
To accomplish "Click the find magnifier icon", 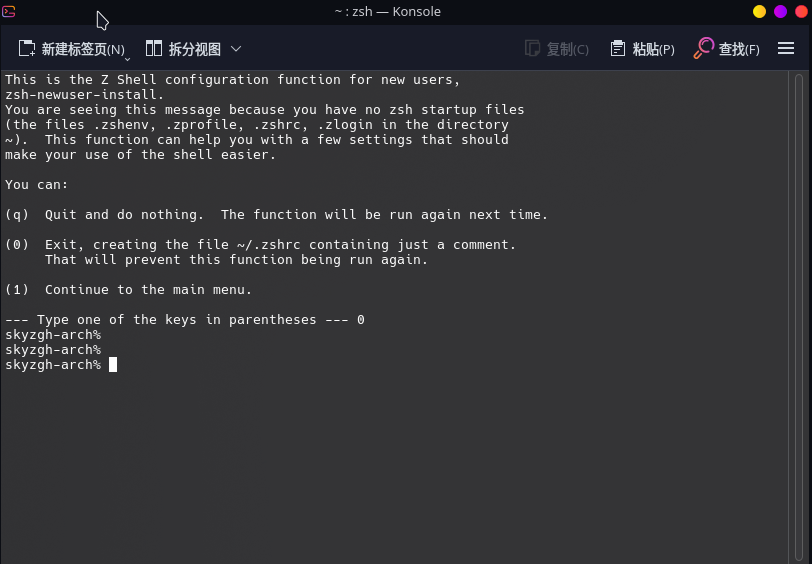I will pyautogui.click(x=704, y=48).
